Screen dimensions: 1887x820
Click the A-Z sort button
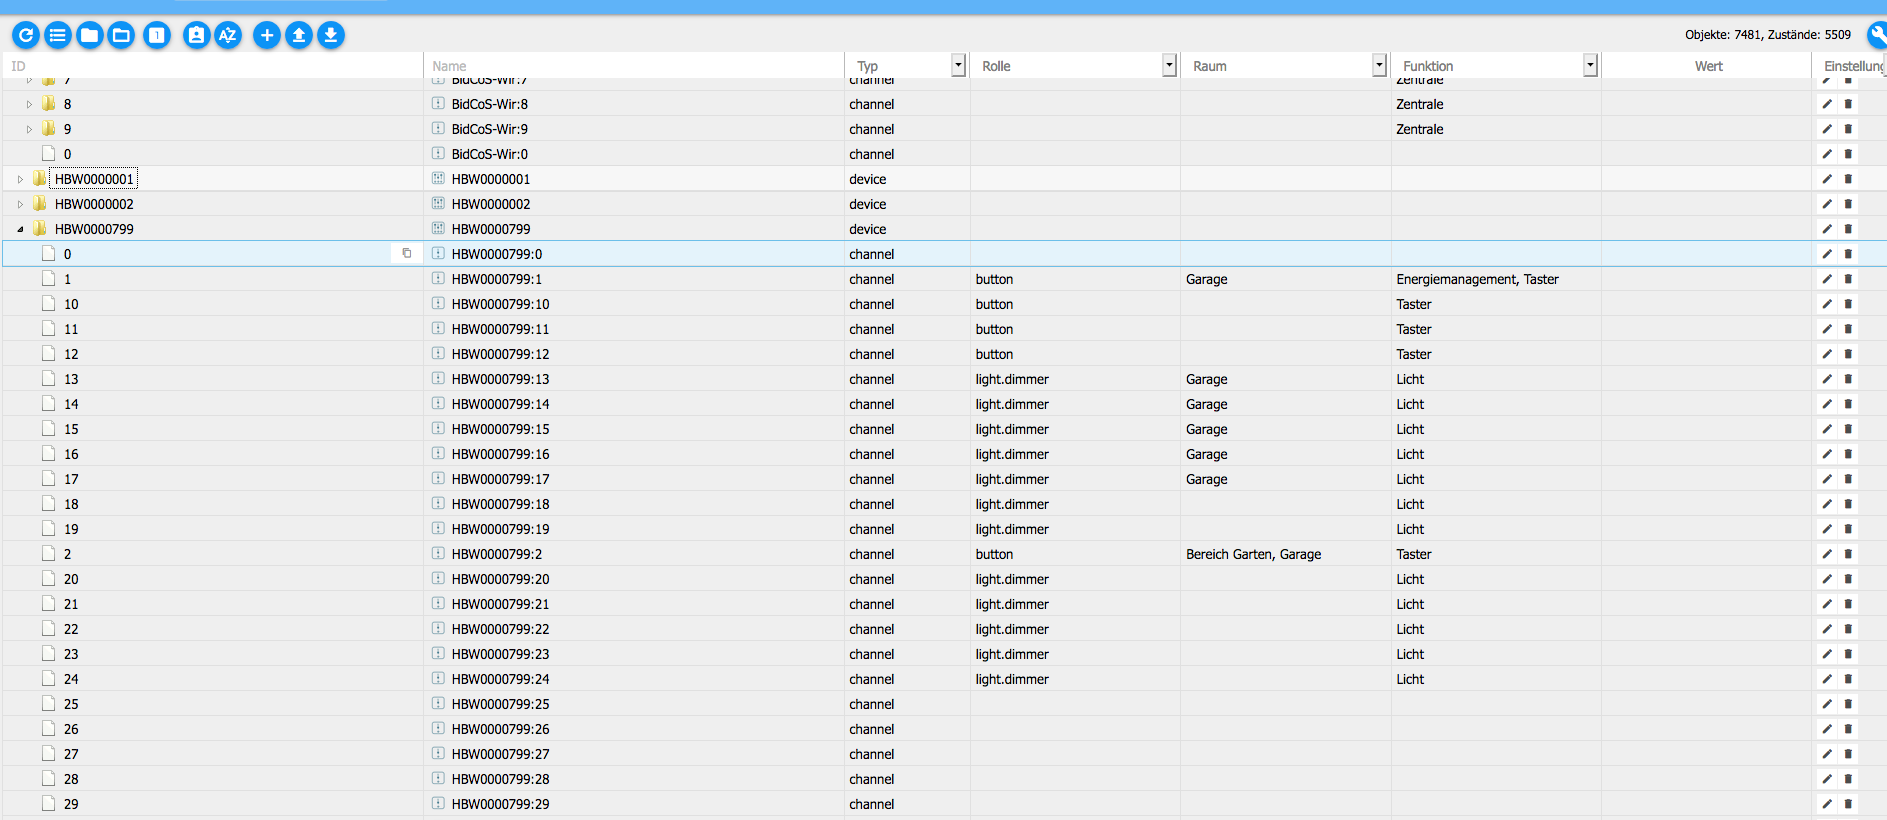click(x=228, y=36)
